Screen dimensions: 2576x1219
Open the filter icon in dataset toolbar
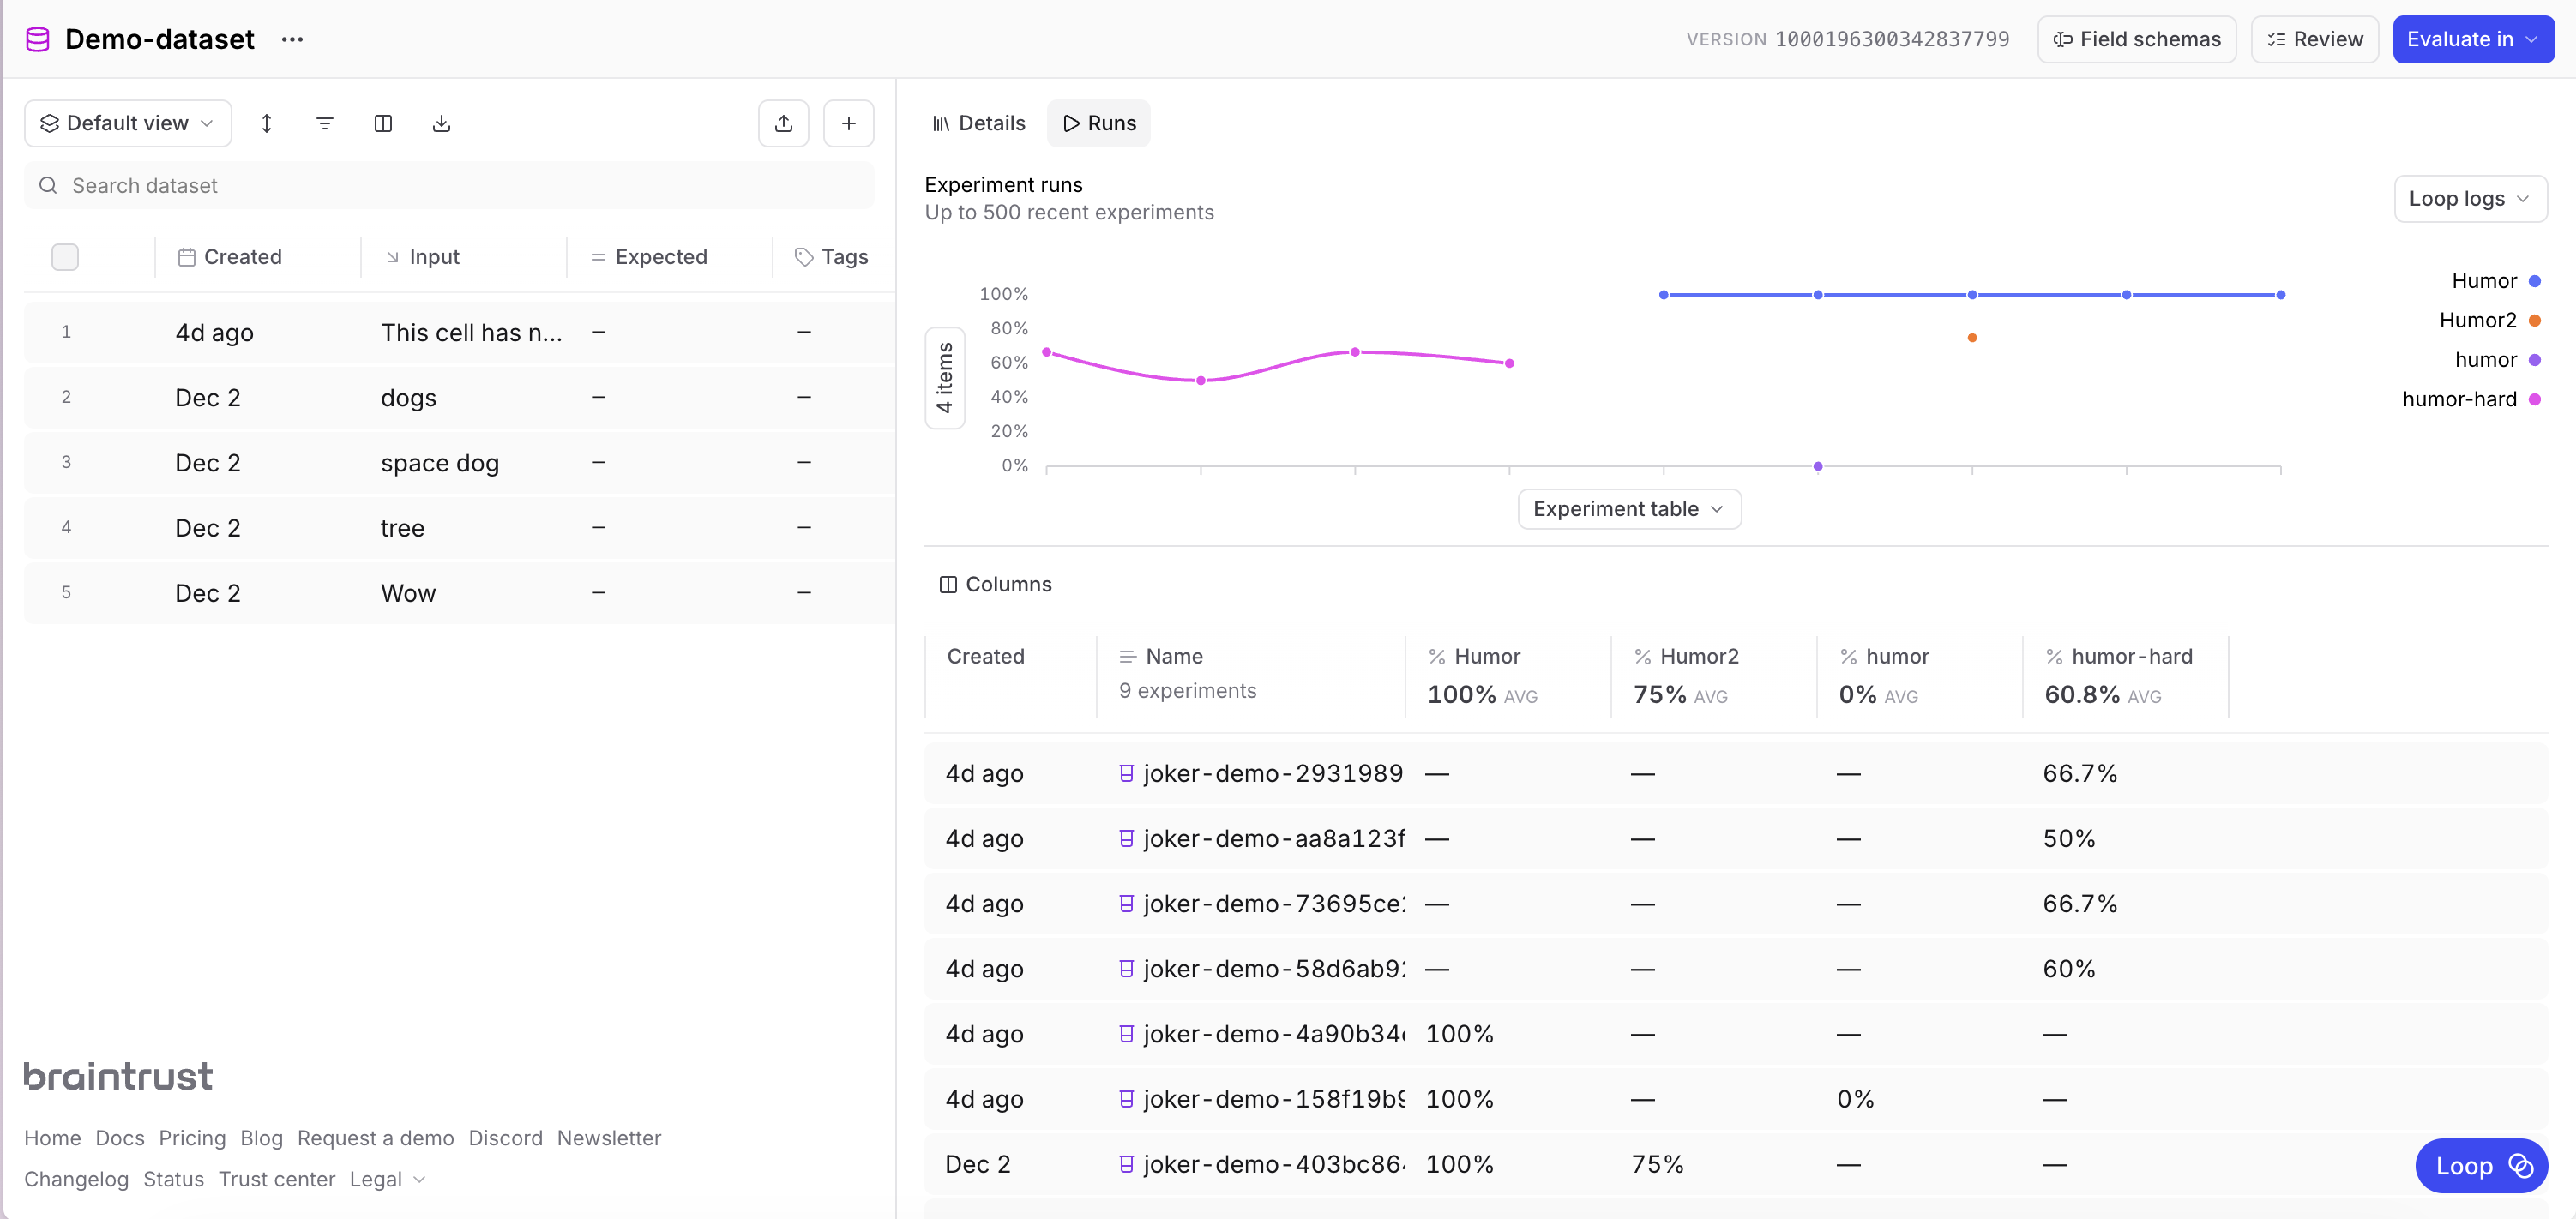point(324,123)
